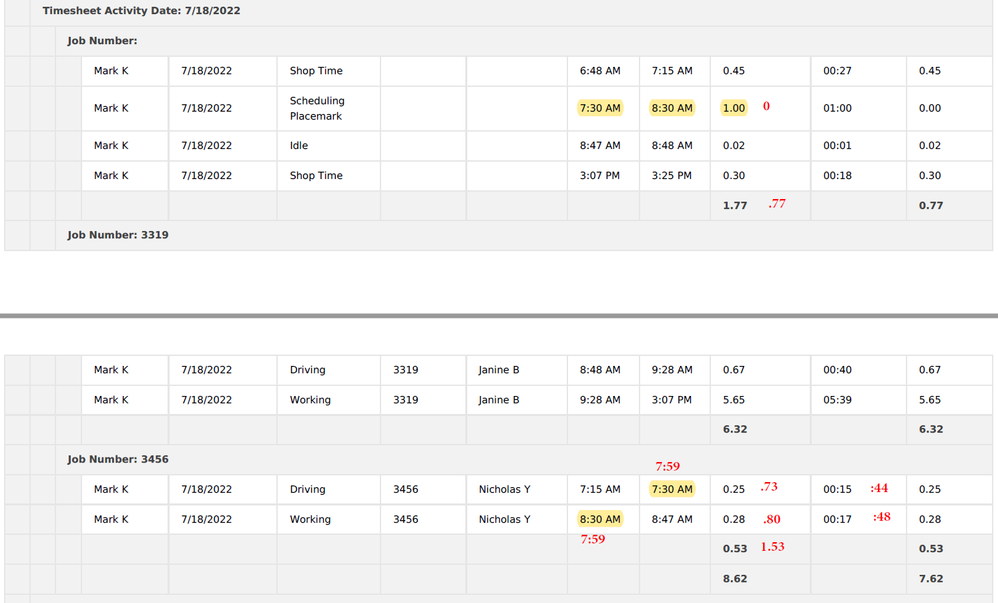
Task: Click the Shop Time entry starting 6:48 AM
Action: coord(315,70)
